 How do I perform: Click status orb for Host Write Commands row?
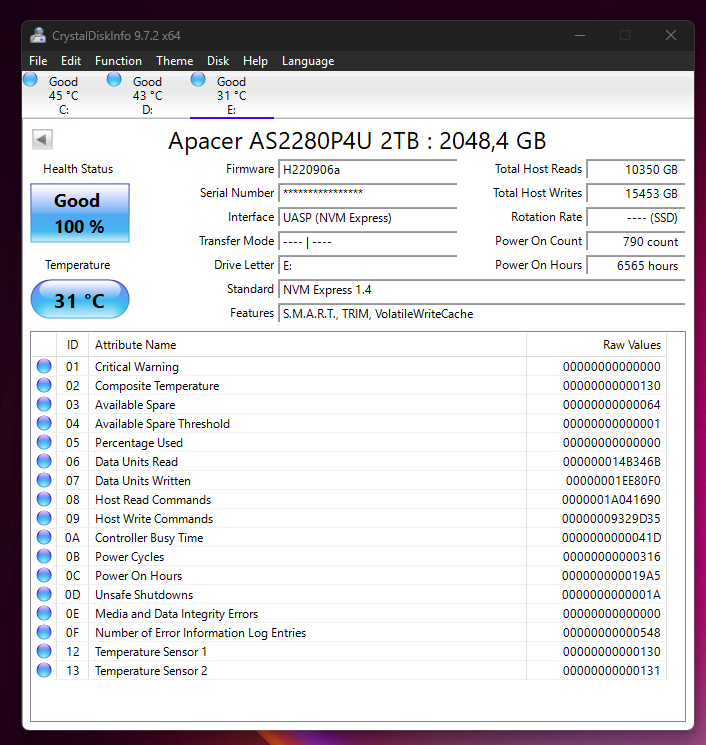(44, 518)
